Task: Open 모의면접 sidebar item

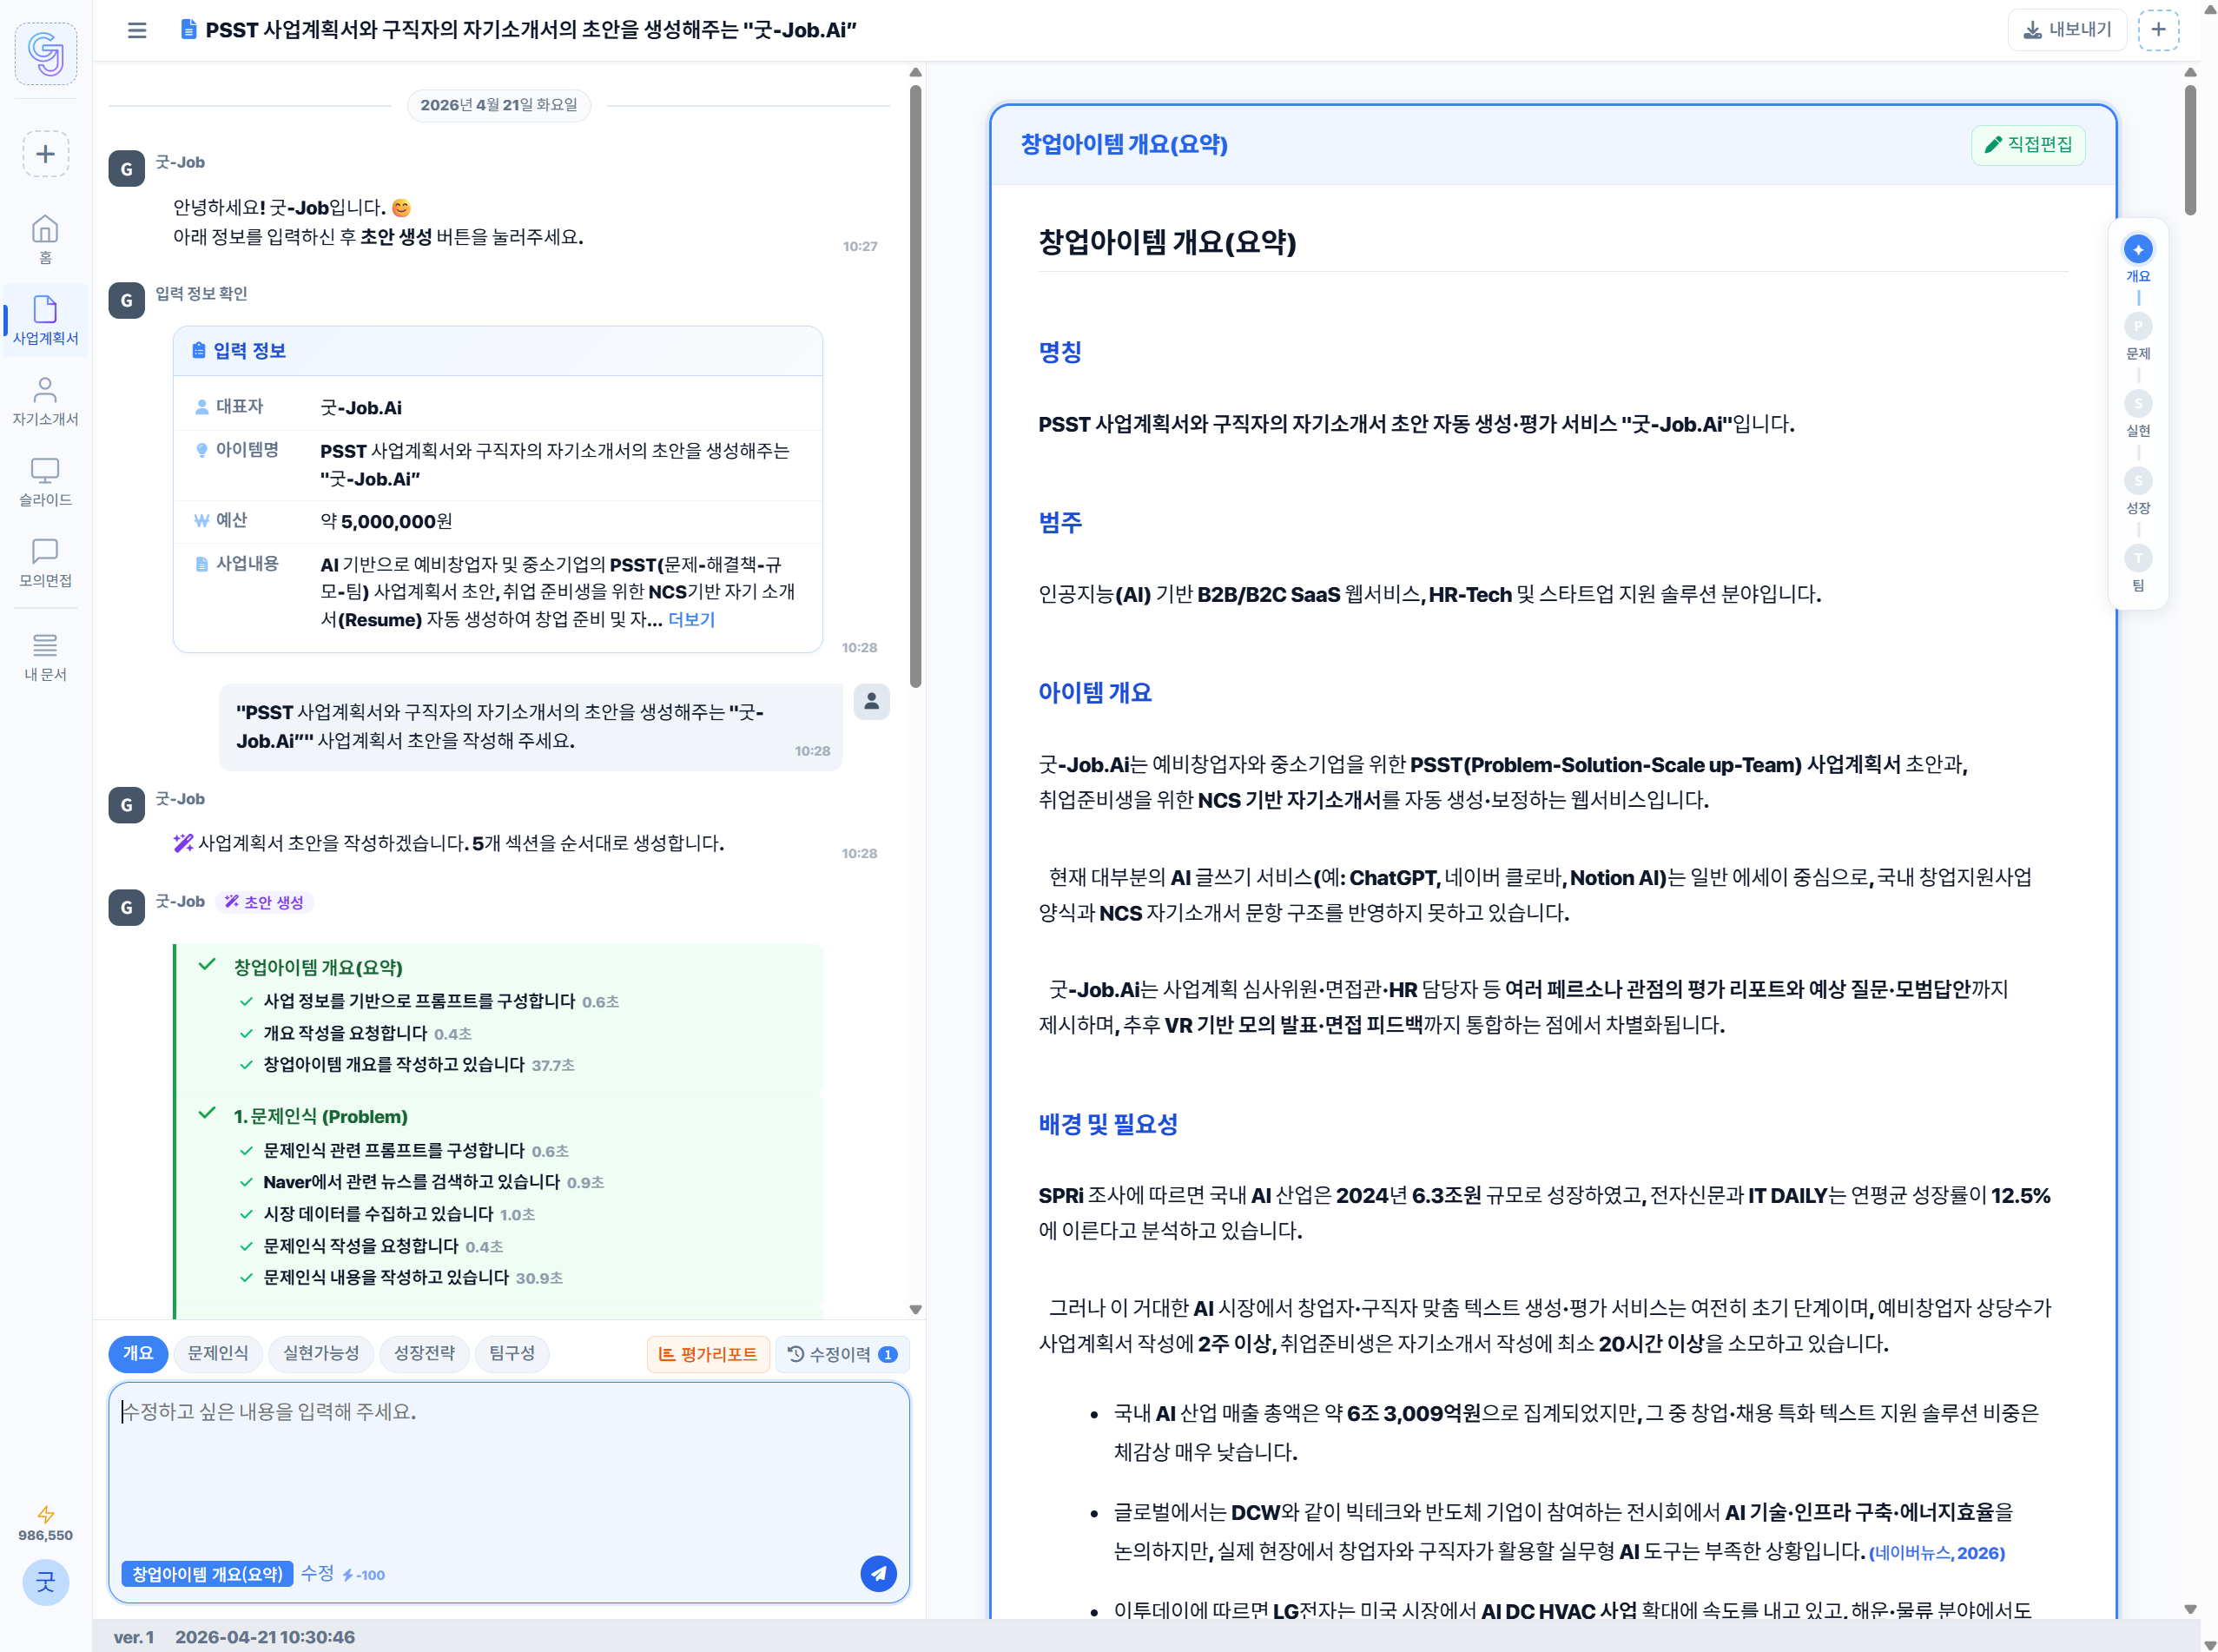Action: pos(45,563)
